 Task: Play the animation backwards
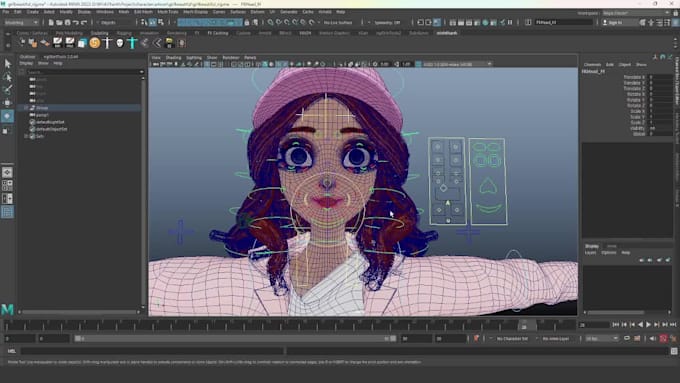pos(640,324)
